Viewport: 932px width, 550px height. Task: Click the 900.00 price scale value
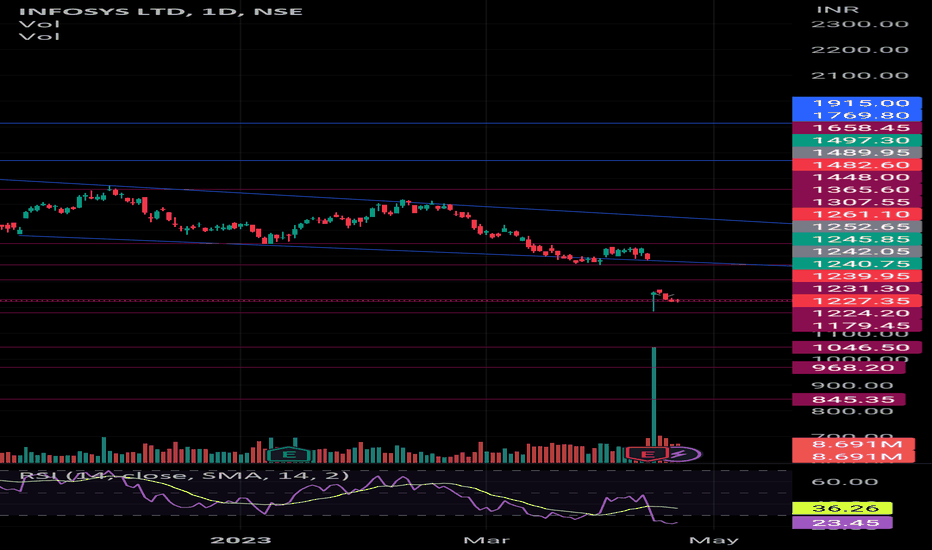pyautogui.click(x=852, y=386)
